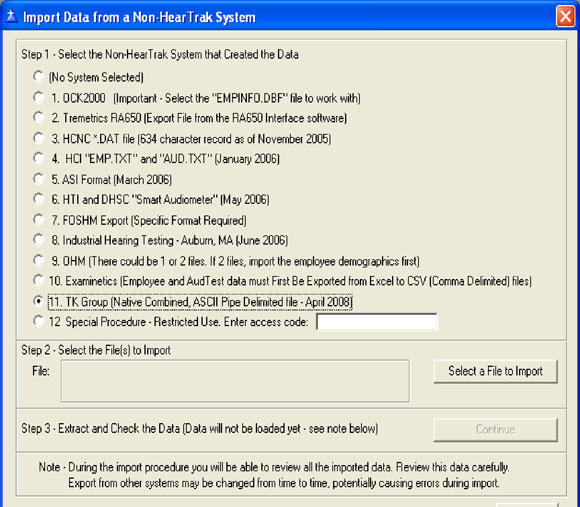
Task: Click the Continue button in Step 3
Action: tap(495, 429)
